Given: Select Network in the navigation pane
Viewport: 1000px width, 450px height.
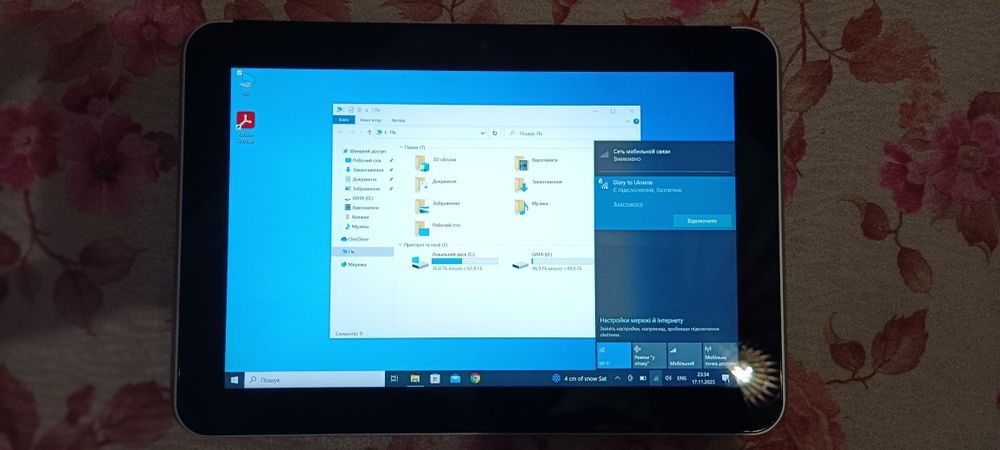Looking at the screenshot, I should click(353, 264).
